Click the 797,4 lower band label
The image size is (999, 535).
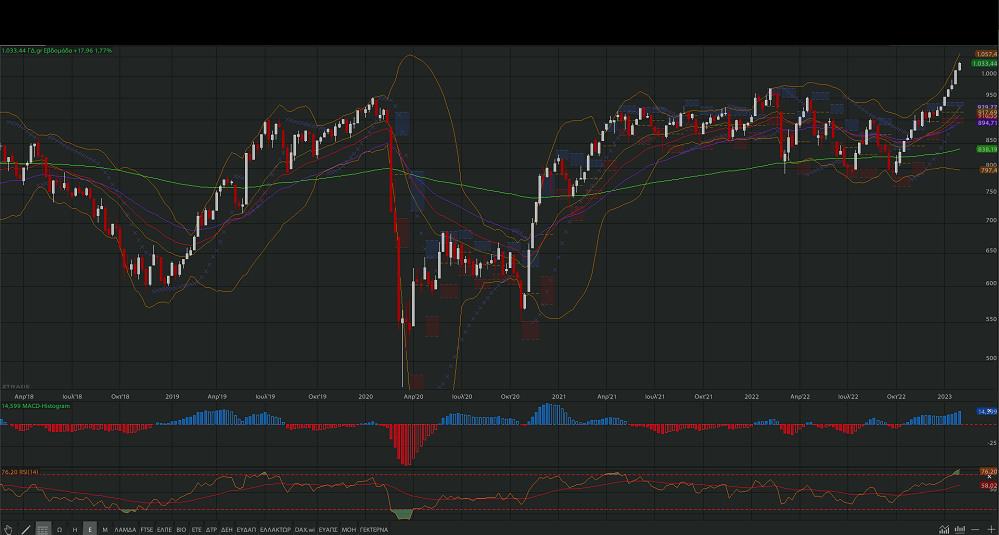pyautogui.click(x=987, y=170)
